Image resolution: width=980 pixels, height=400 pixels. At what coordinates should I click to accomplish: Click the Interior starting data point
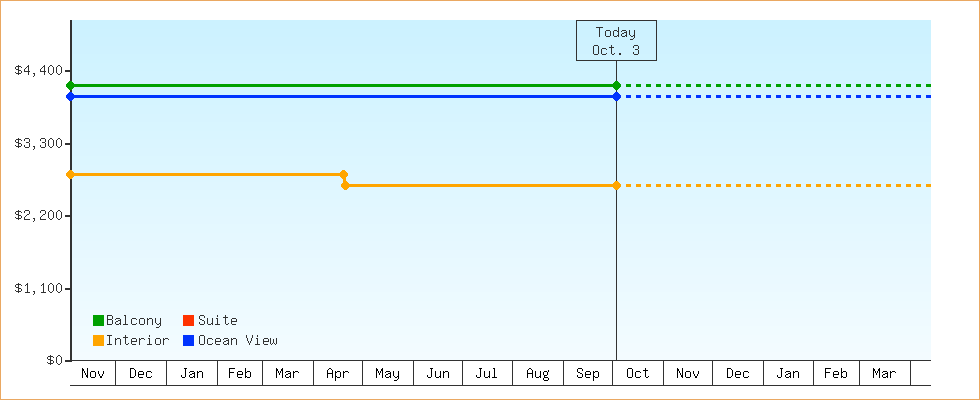pos(70,175)
